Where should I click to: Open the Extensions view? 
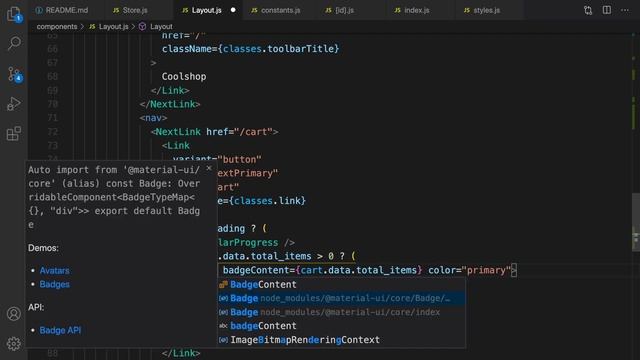click(x=14, y=133)
